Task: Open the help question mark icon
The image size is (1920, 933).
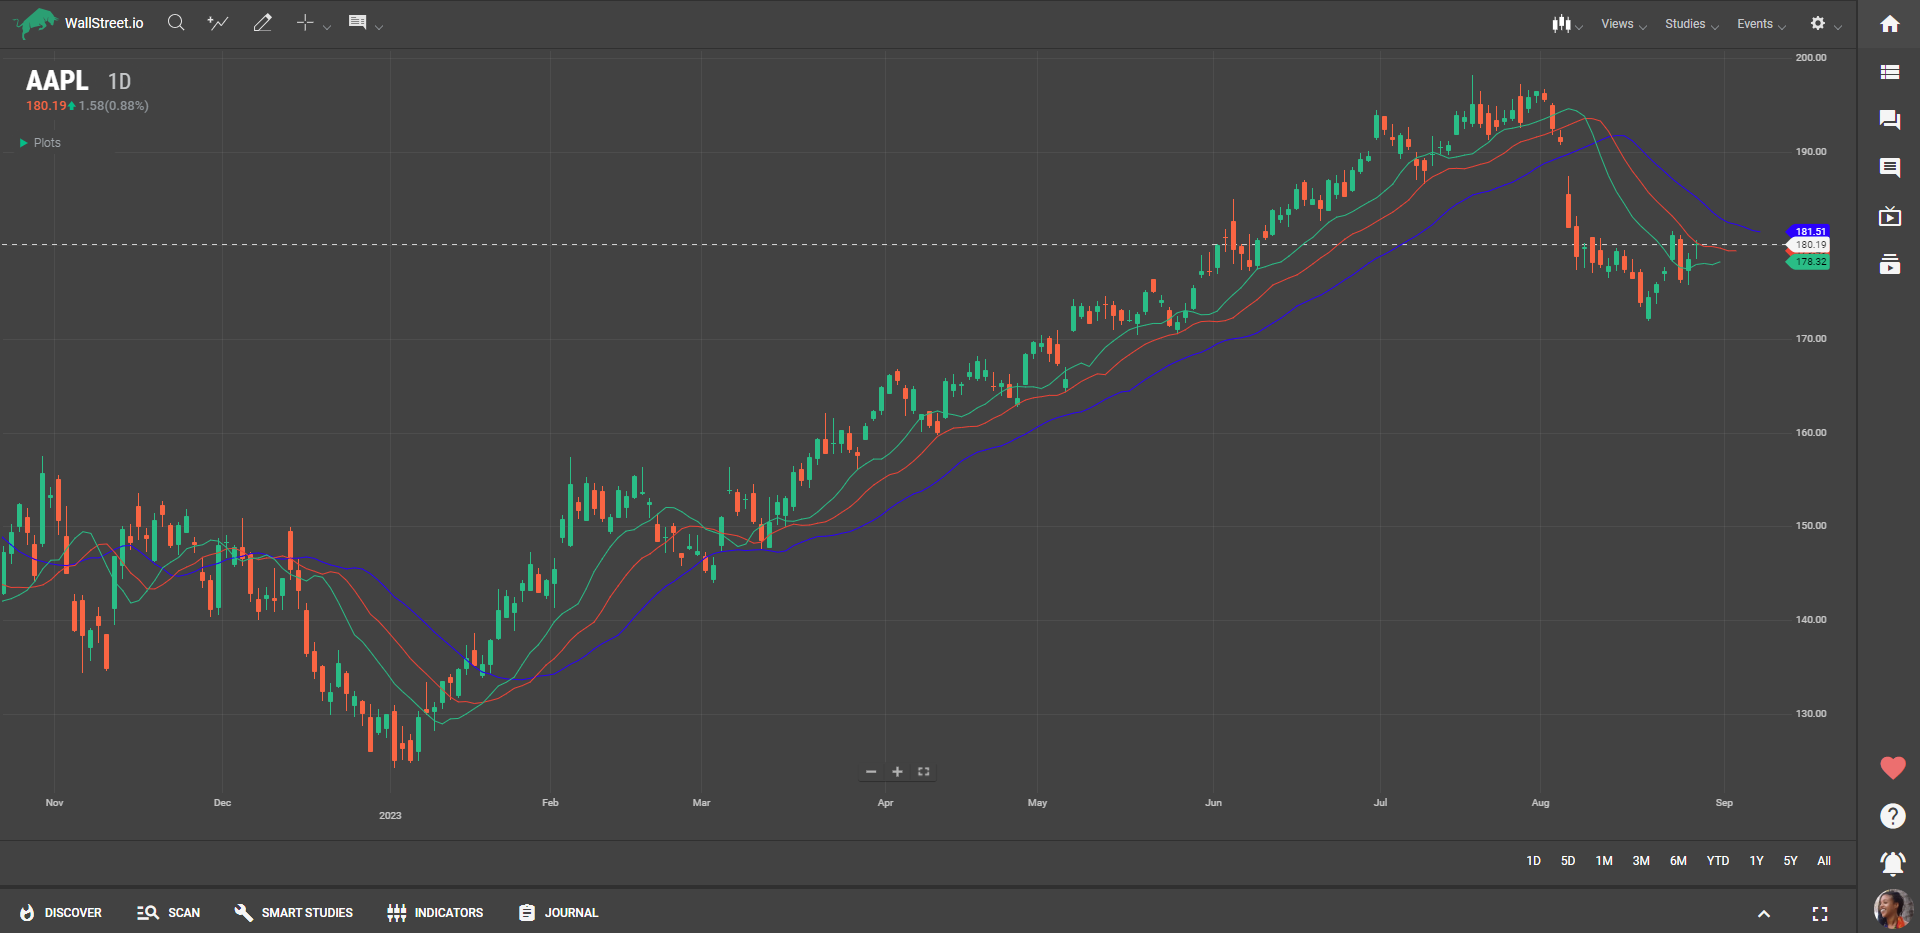Action: click(1892, 816)
